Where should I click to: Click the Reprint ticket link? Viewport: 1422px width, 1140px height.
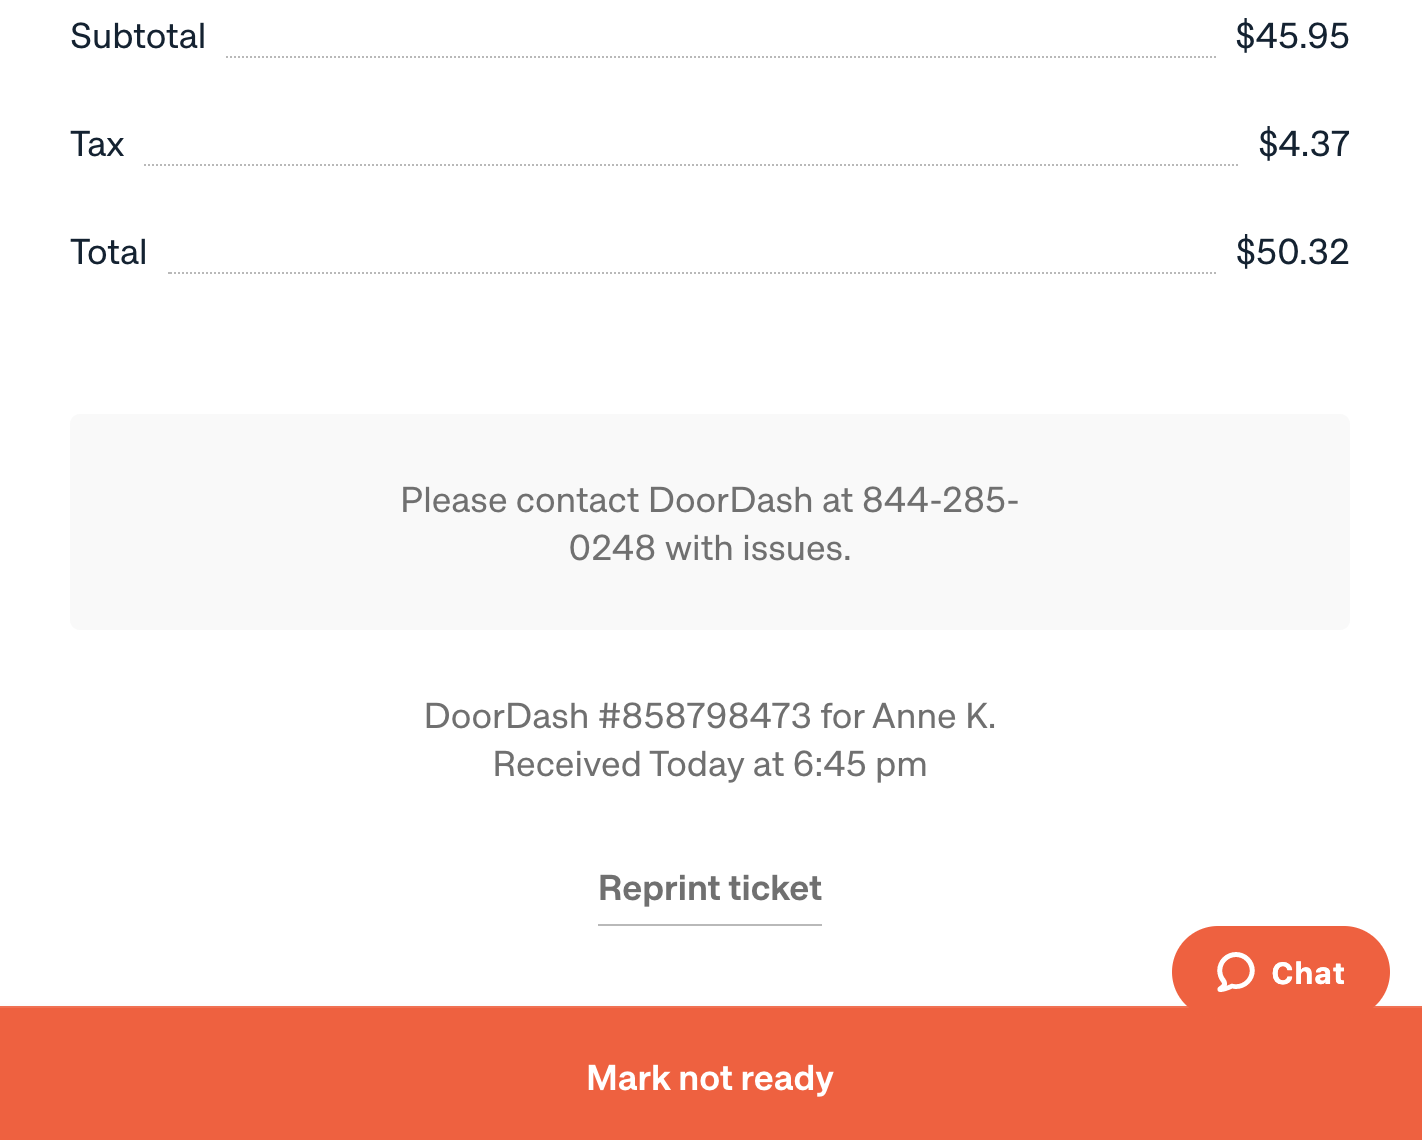[x=709, y=888]
